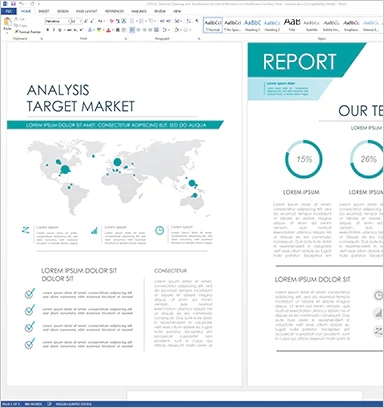Click the ANALYSIS TARGET MARKET heading text
The image size is (384, 408).
(x=81, y=98)
